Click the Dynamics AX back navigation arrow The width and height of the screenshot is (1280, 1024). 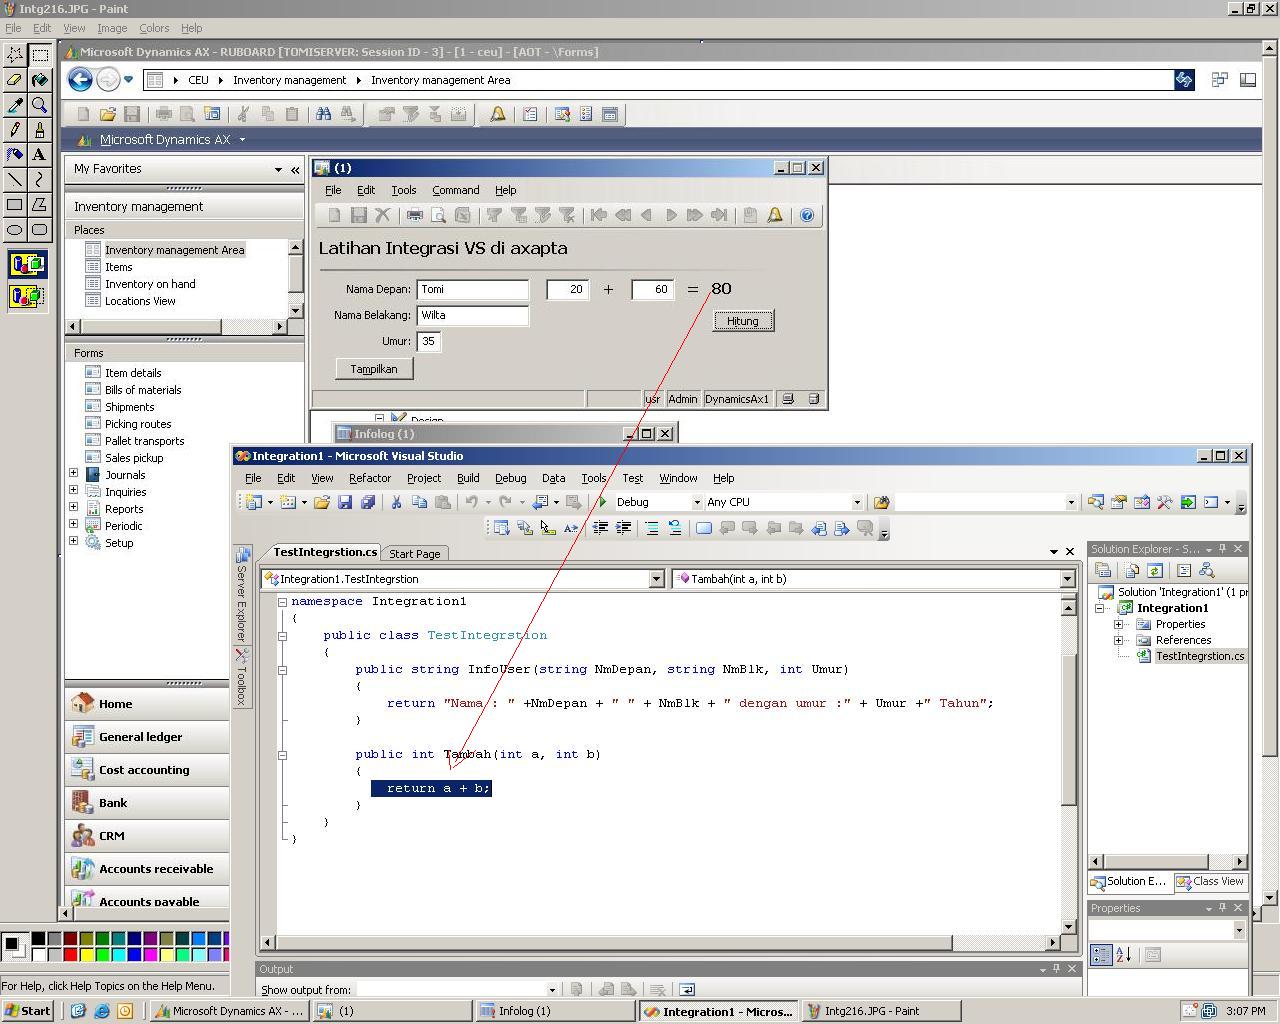tap(80, 80)
